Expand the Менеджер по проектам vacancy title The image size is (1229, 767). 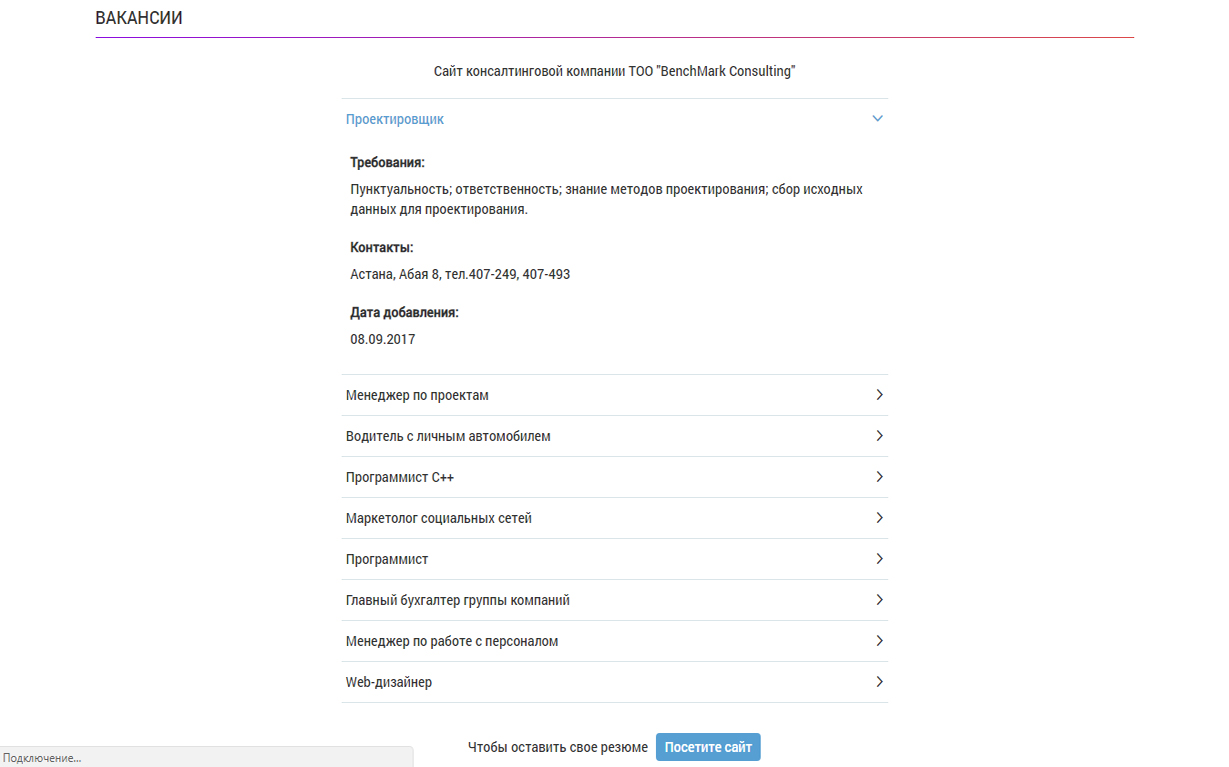(x=417, y=395)
